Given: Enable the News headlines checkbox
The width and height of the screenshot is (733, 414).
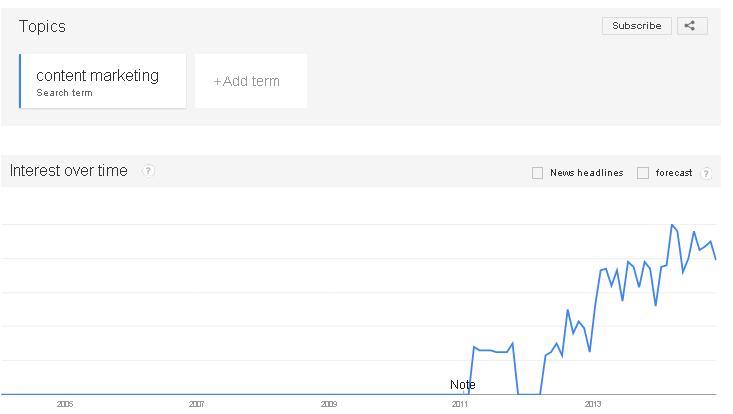Looking at the screenshot, I should pos(538,173).
